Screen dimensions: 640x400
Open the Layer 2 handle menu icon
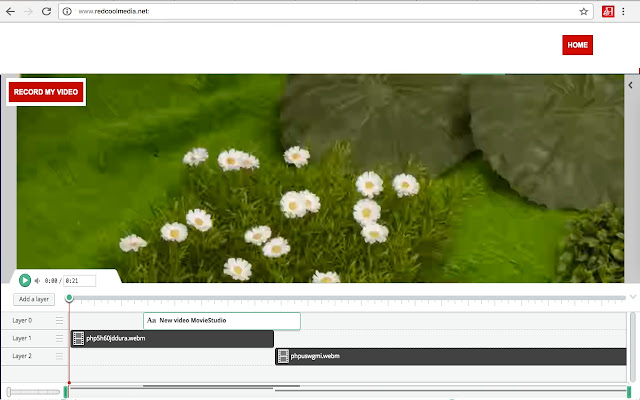tap(60, 356)
